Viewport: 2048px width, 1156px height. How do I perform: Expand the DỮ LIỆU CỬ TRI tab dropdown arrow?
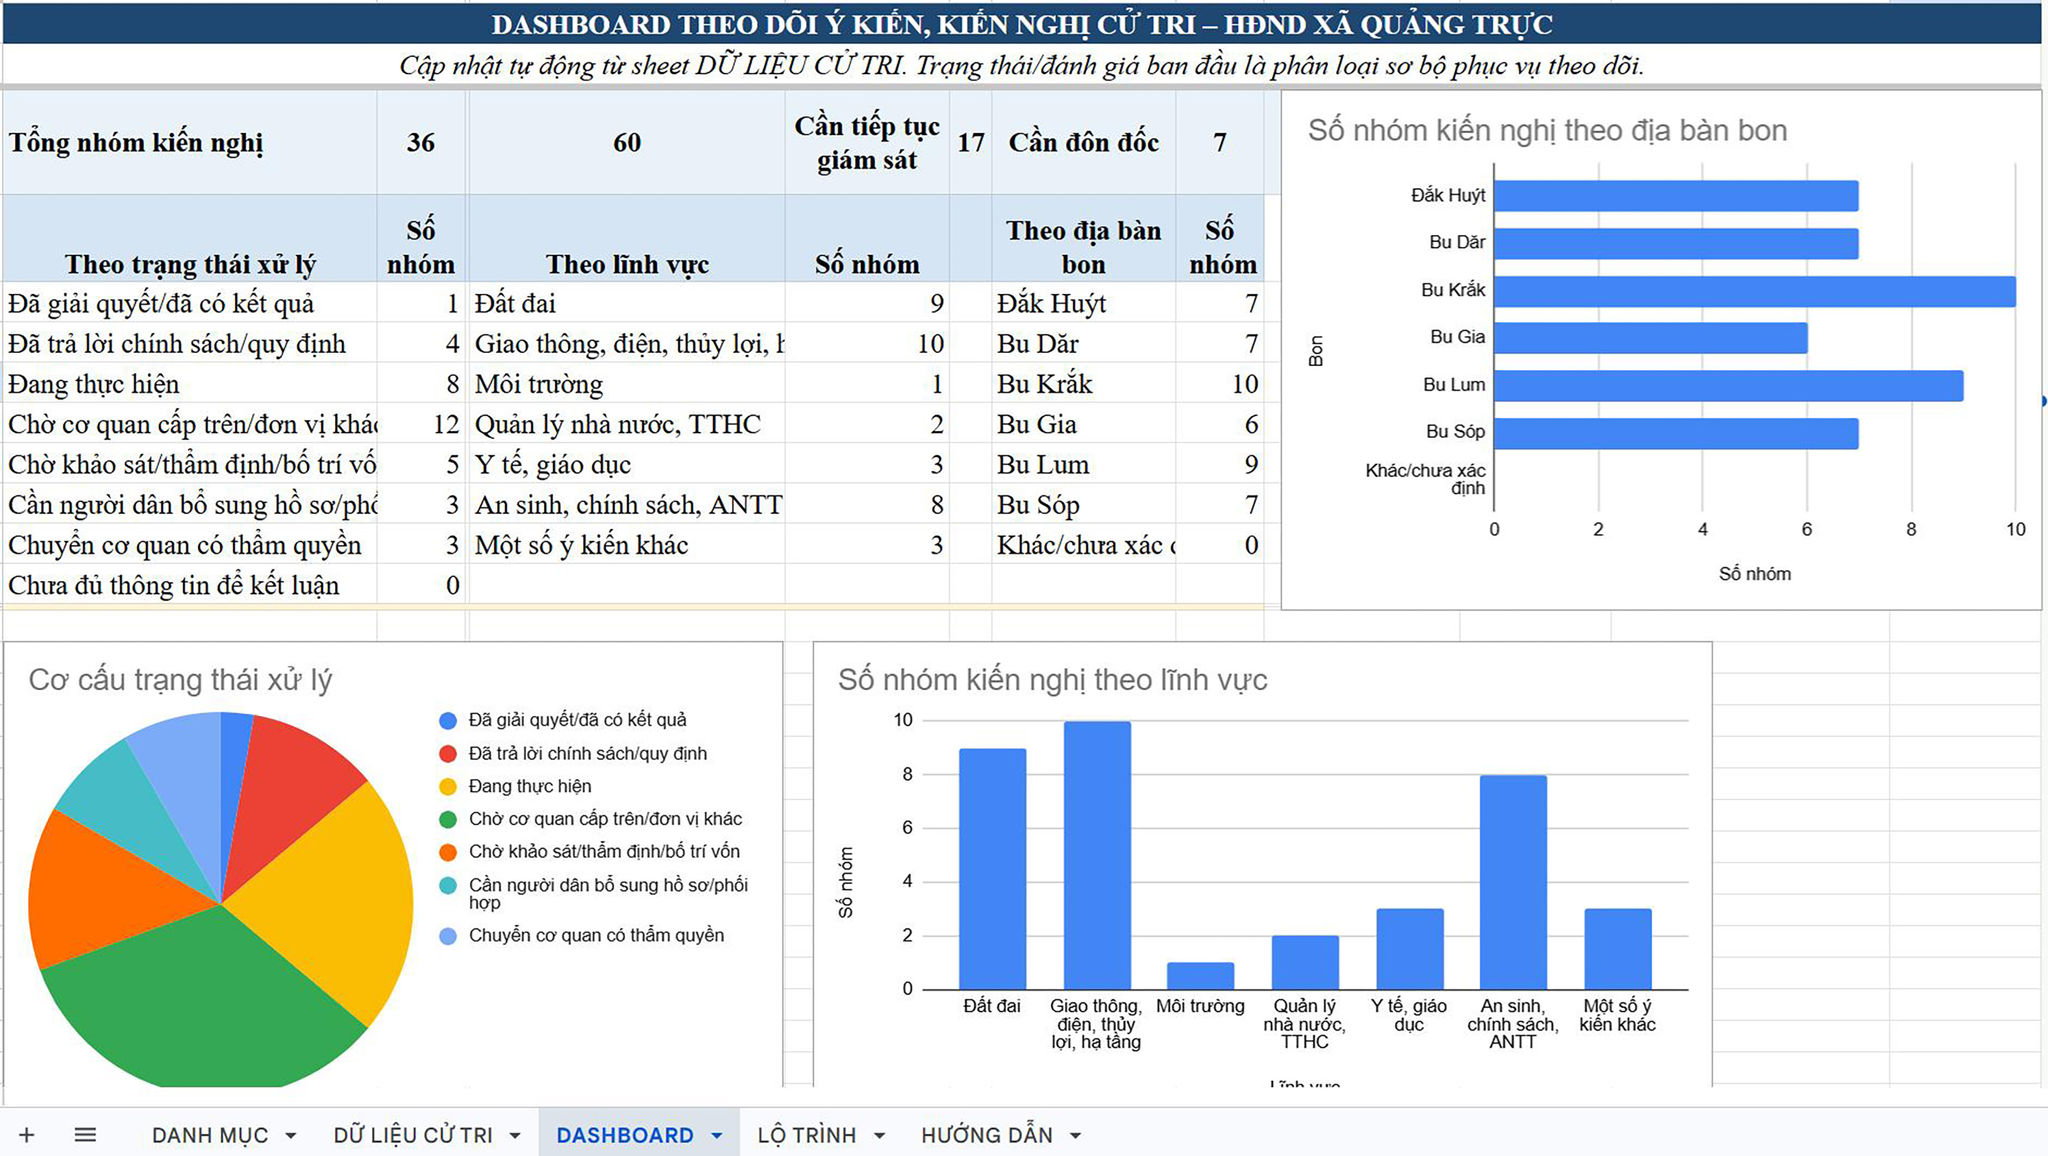pyautogui.click(x=515, y=1136)
